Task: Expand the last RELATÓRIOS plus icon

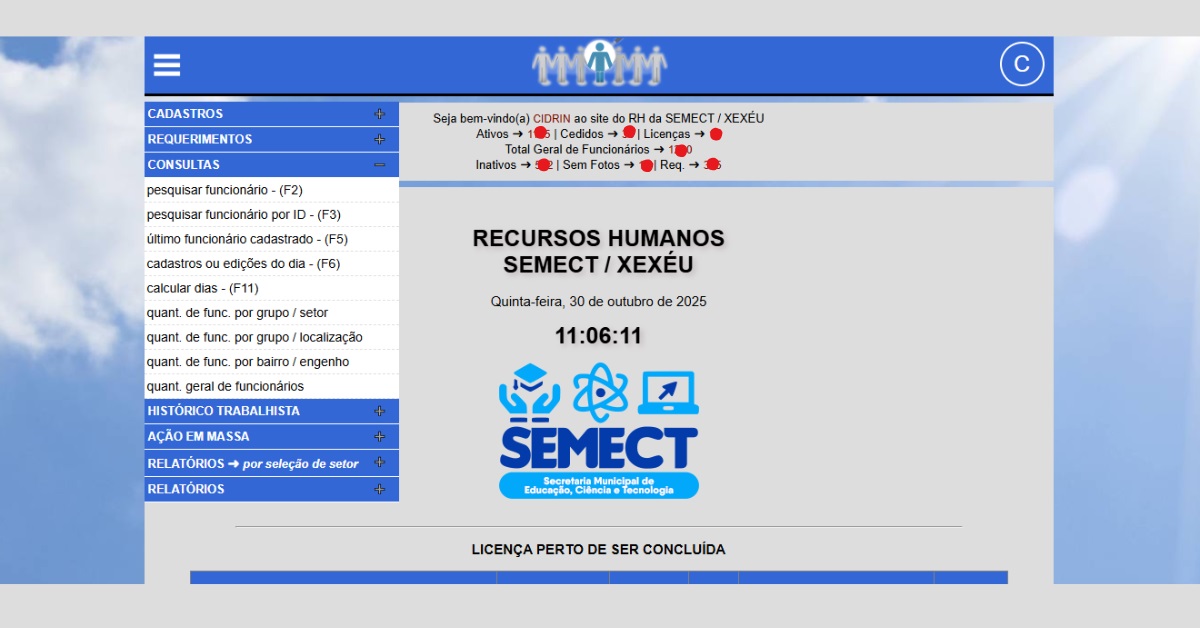Action: (x=379, y=489)
